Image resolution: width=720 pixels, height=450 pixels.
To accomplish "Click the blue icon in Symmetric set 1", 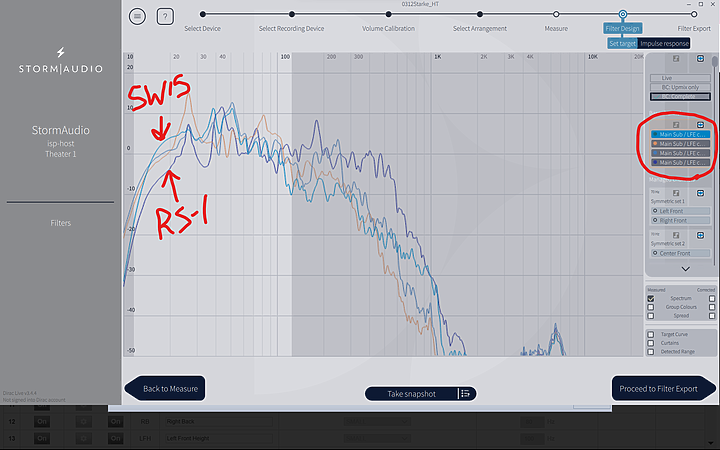I will click(x=700, y=193).
